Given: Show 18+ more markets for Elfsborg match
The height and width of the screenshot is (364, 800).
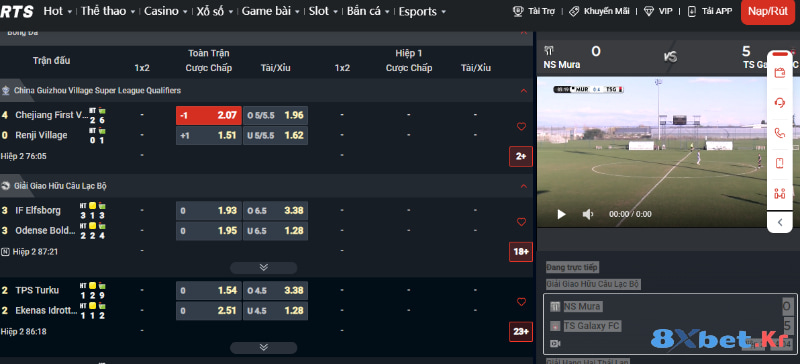Looking at the screenshot, I should pyautogui.click(x=520, y=252).
